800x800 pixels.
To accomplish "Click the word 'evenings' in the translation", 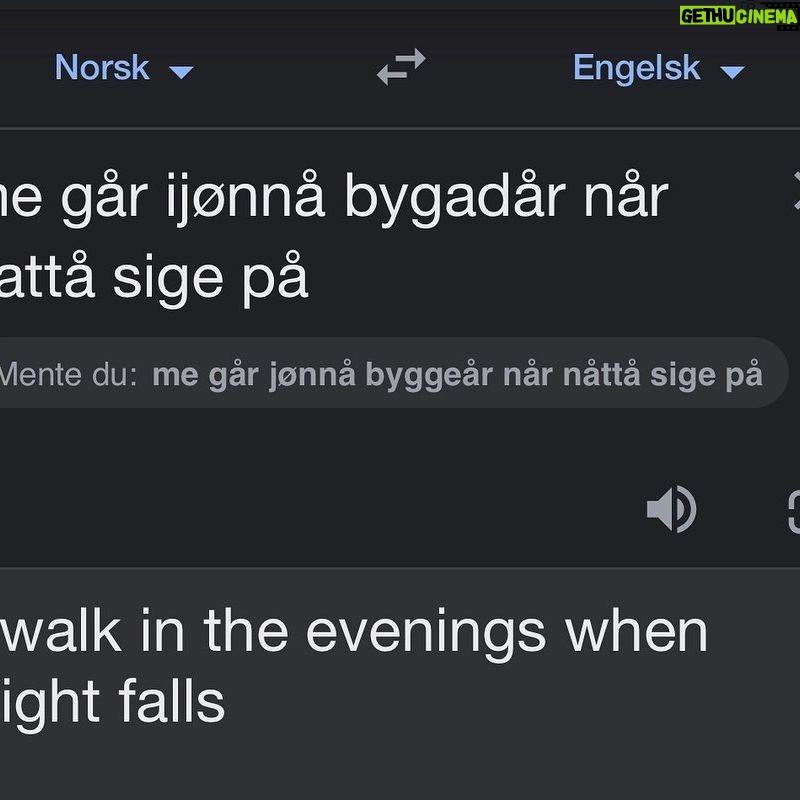I will point(426,634).
